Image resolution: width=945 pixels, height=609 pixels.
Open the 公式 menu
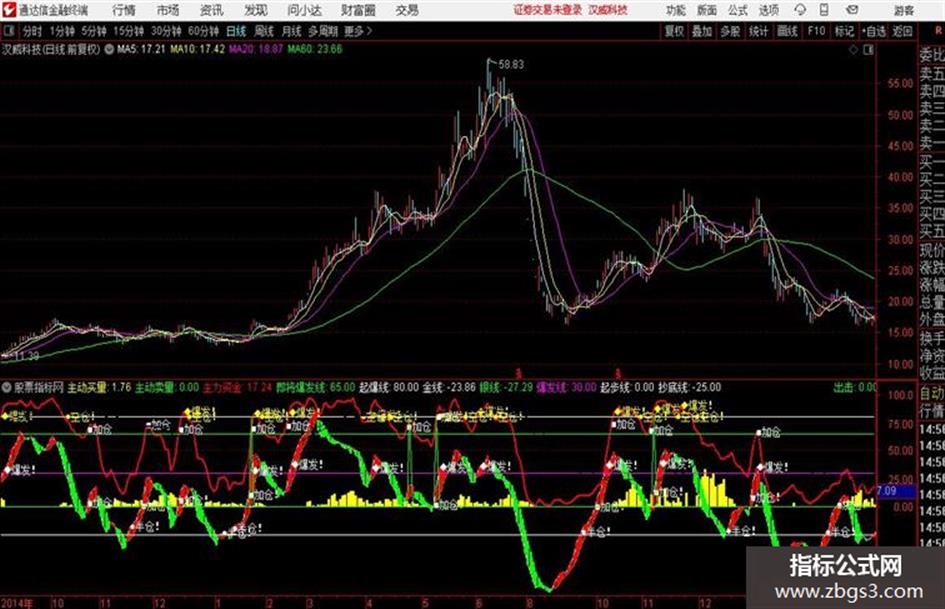tap(738, 10)
